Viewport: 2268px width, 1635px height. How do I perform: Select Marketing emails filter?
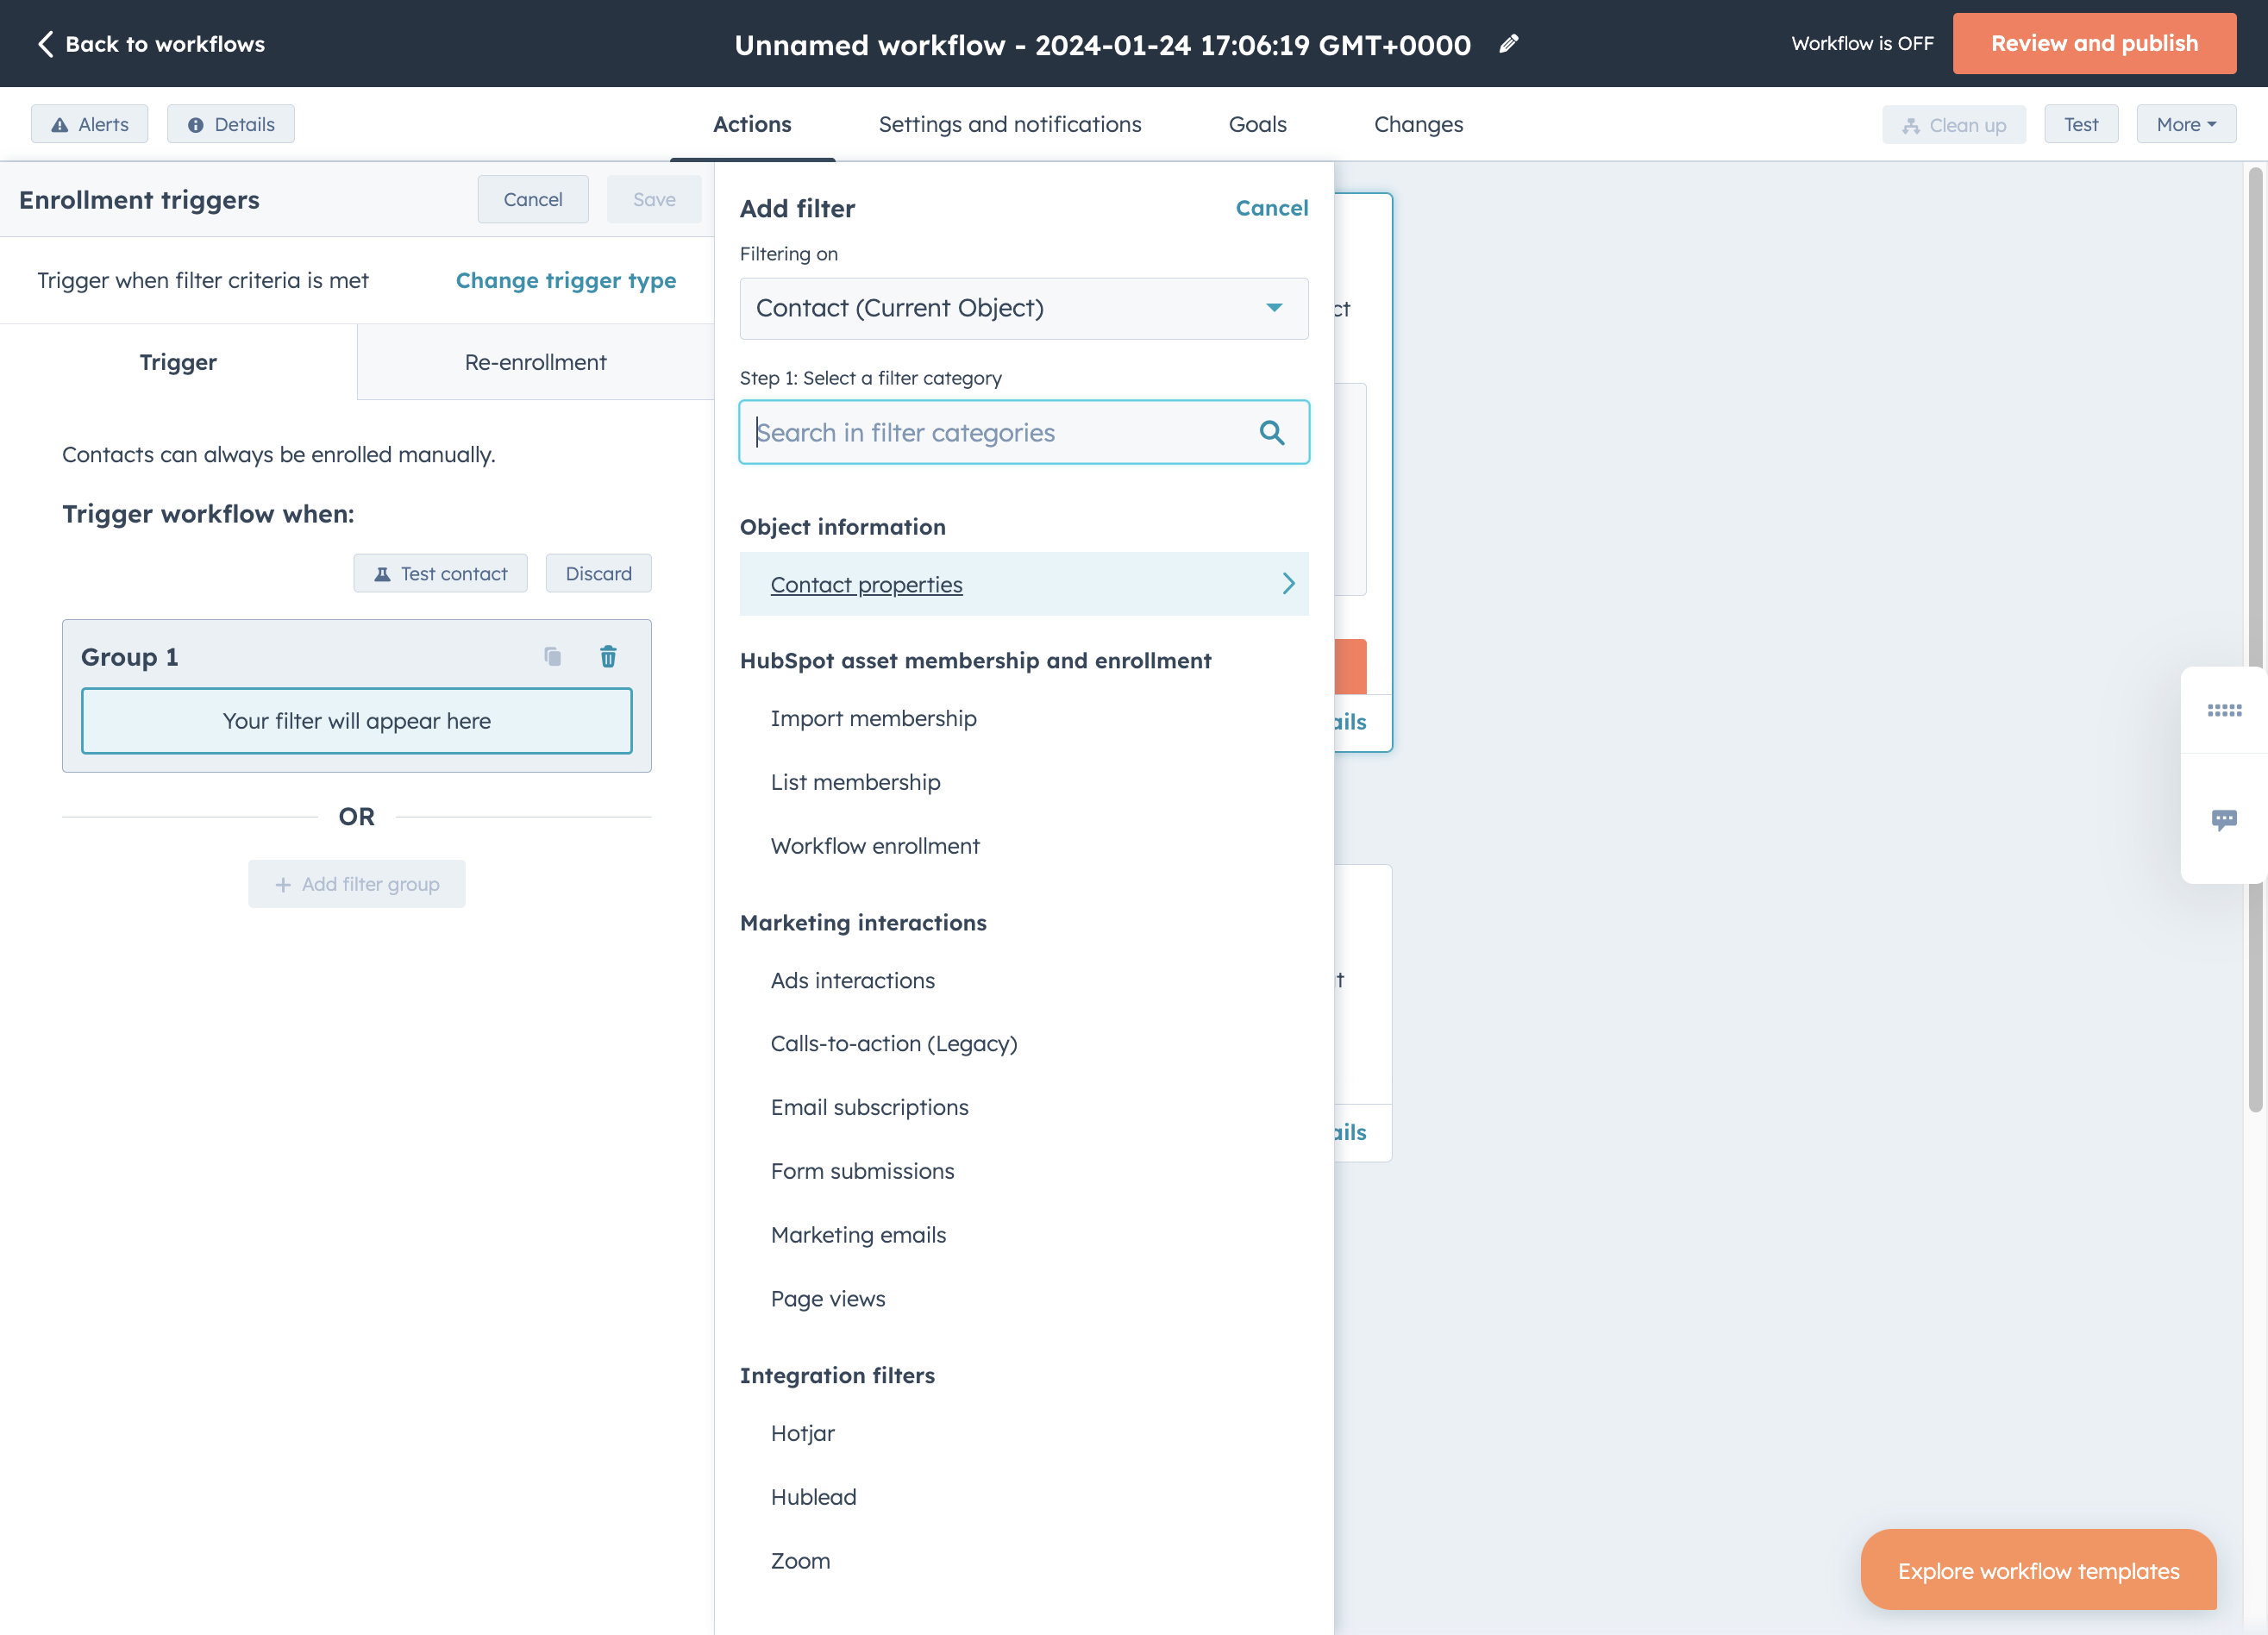858,1235
